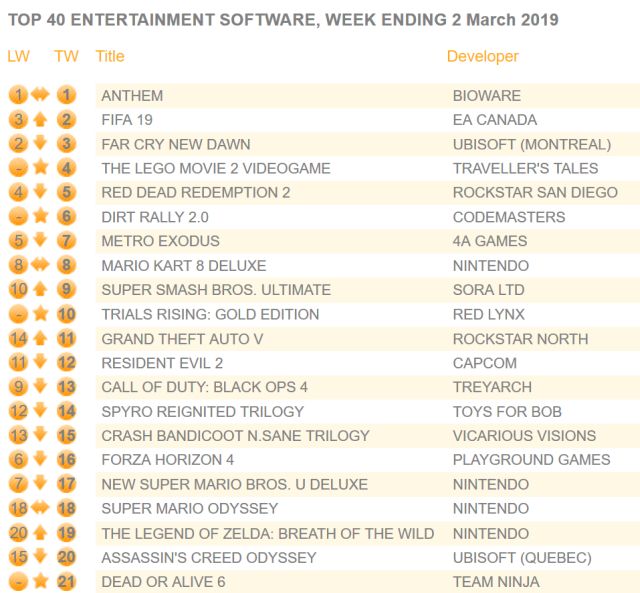Click the last-week rank 20 badge in Zelda row
The width and height of the screenshot is (640, 593).
18,533
